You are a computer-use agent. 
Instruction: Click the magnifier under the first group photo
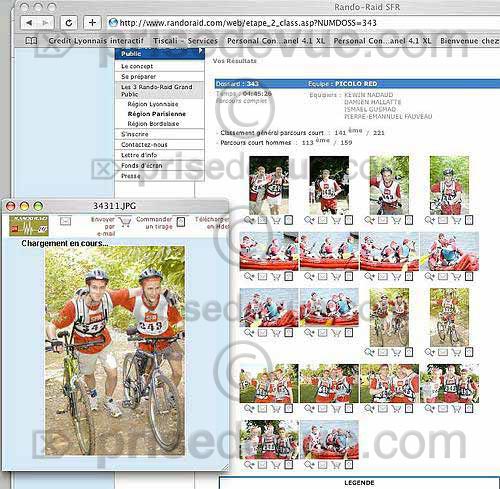[249, 408]
